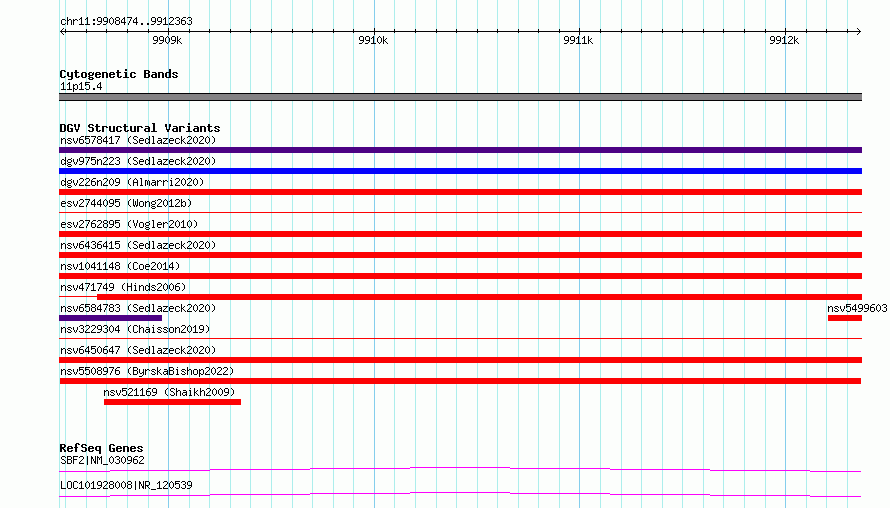Click right arrow at ruler end
Viewport: 890px width, 508px height.
[858, 32]
